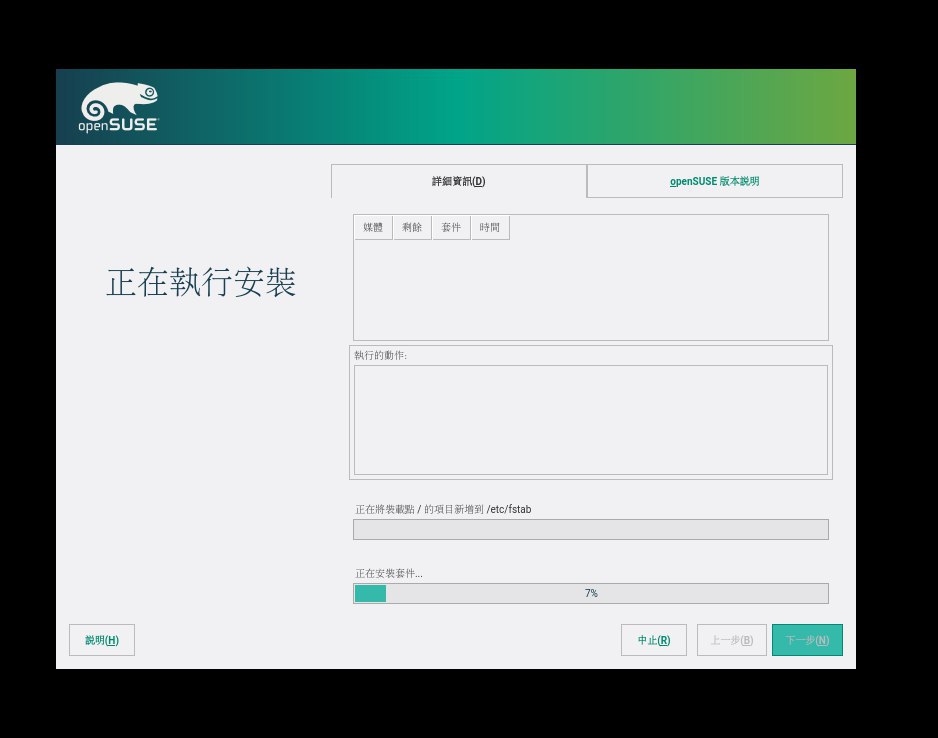Click the /etc/fstab status message text
Image resolution: width=938 pixels, height=738 pixels.
tap(443, 510)
